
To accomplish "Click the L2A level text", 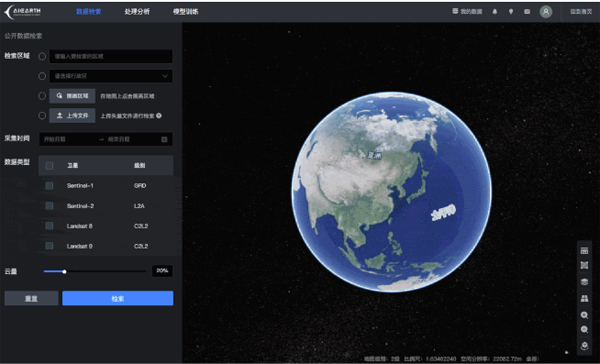I will pos(139,206).
